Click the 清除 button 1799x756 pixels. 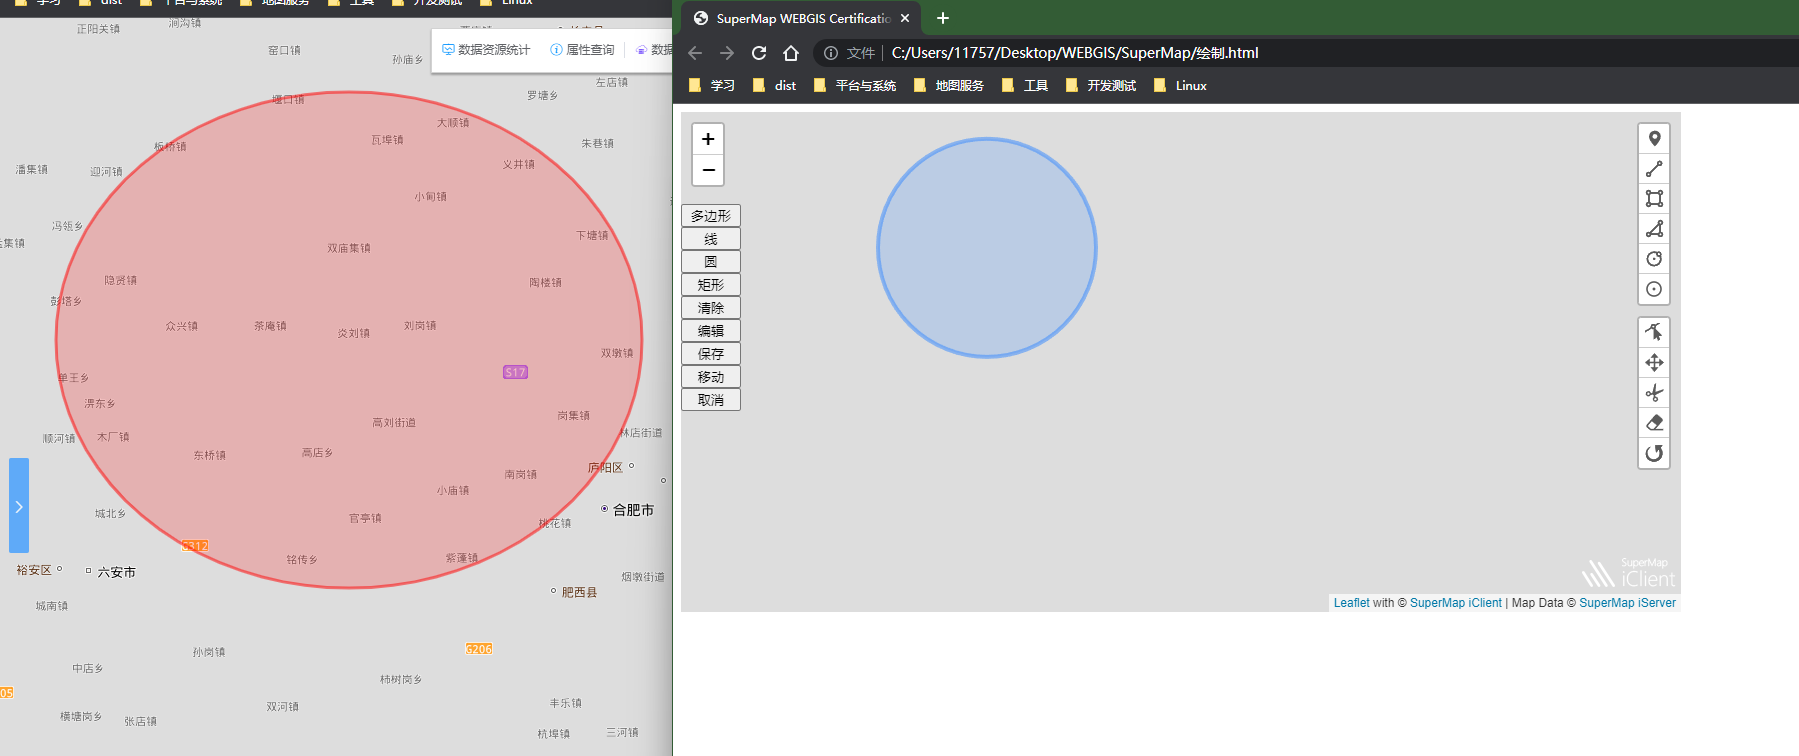[711, 308]
